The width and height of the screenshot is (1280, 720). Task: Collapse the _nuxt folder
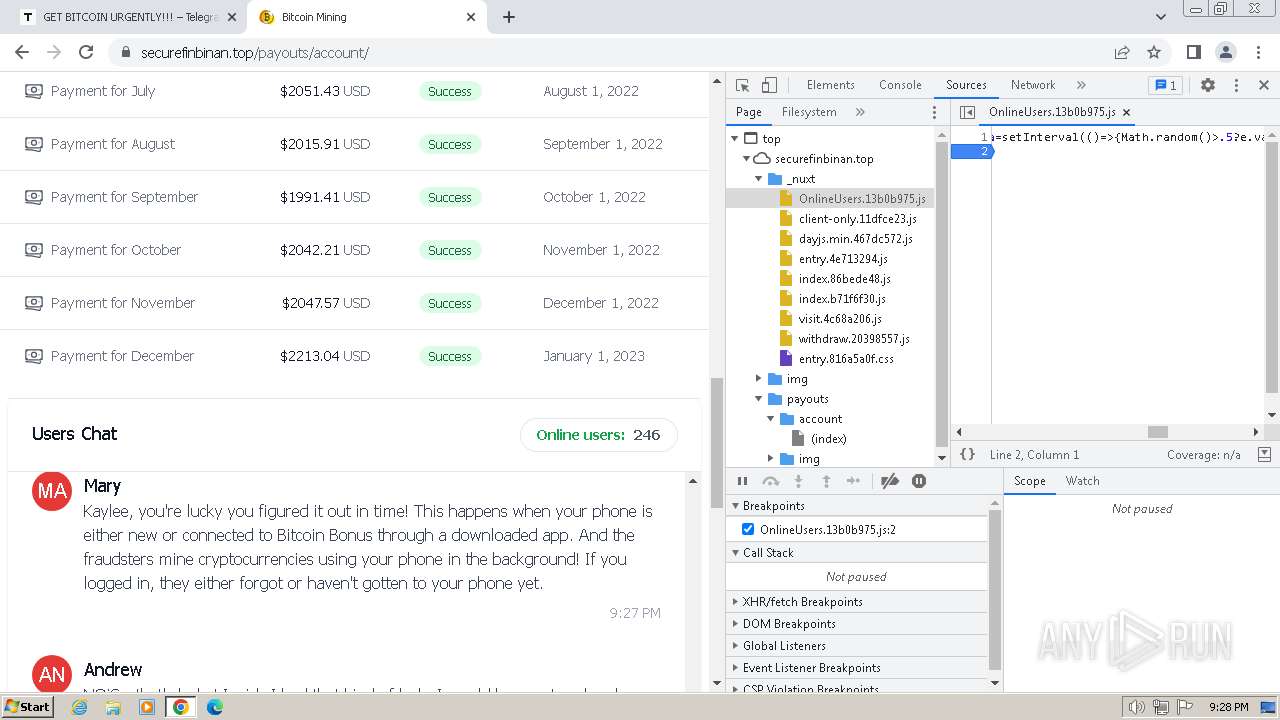758,179
